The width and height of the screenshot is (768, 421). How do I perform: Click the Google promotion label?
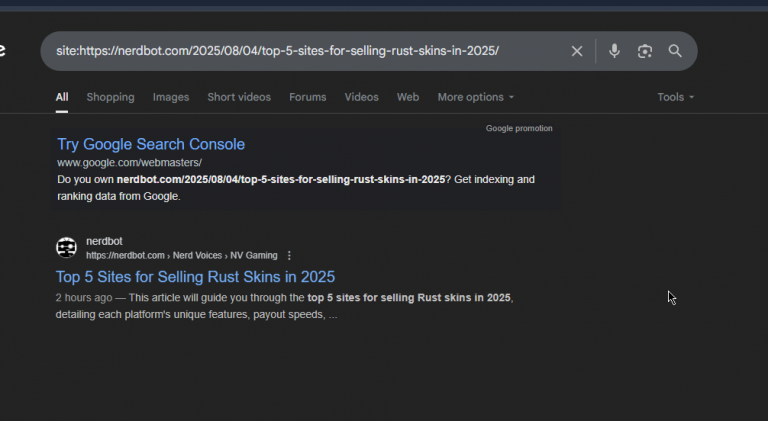click(x=519, y=128)
